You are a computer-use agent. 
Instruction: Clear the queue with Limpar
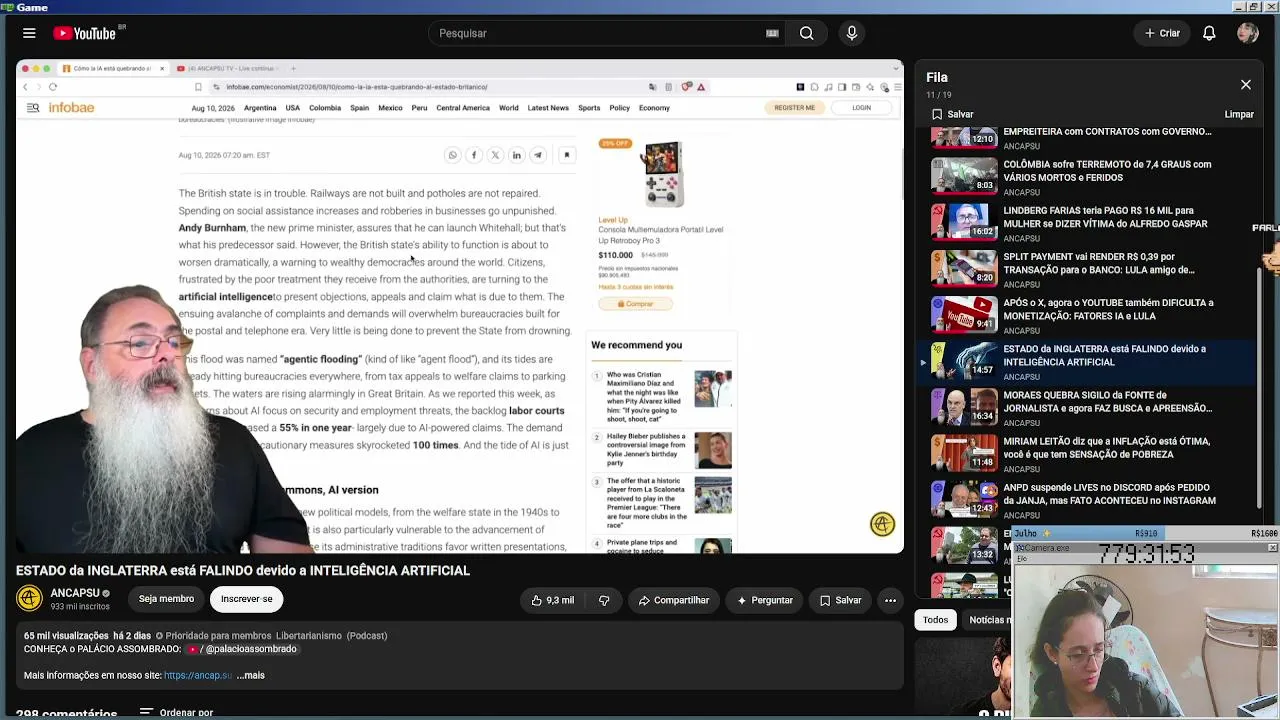(1239, 114)
